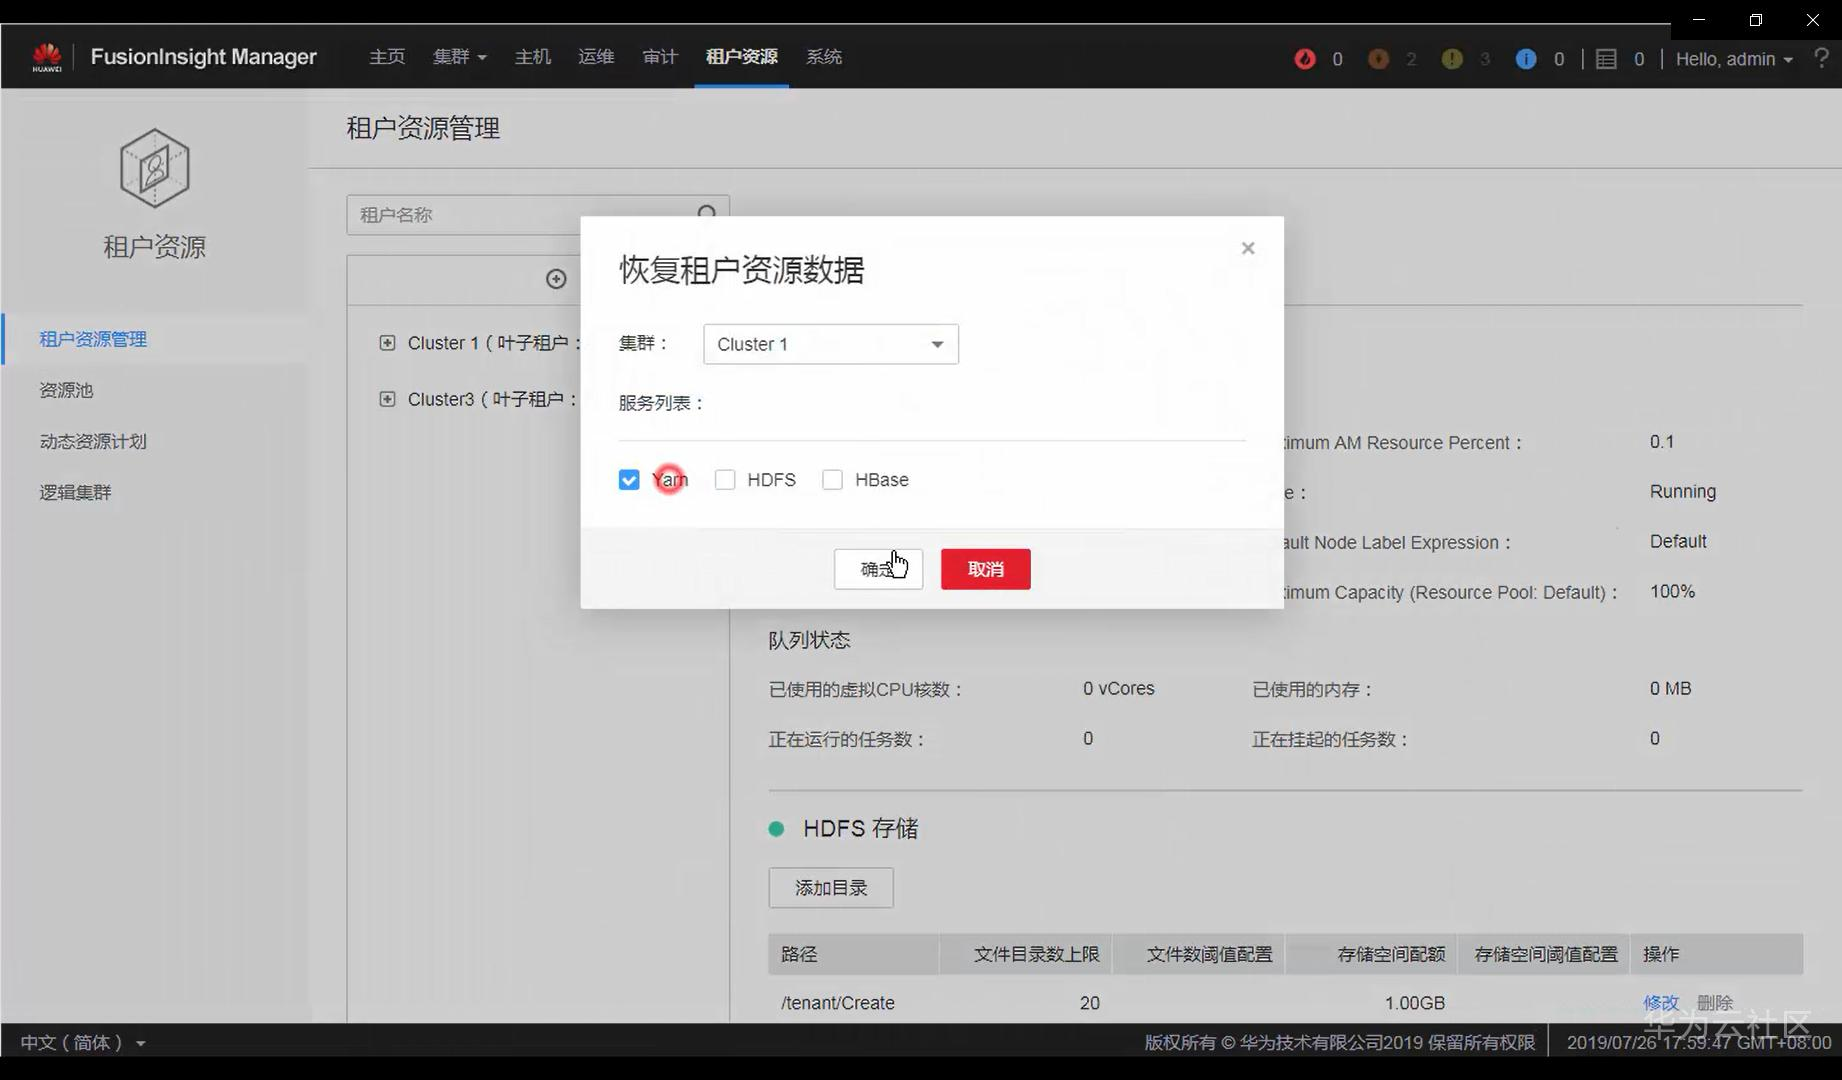
Task: Click 添加目录 button
Action: point(831,888)
